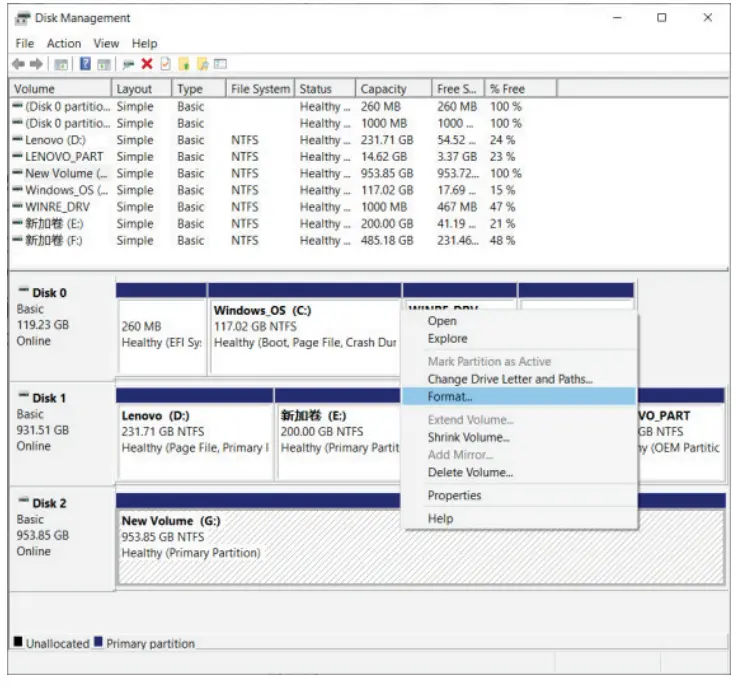The image size is (747, 687).
Task: Choose Shrink Volume... in context menu
Action: 469,437
